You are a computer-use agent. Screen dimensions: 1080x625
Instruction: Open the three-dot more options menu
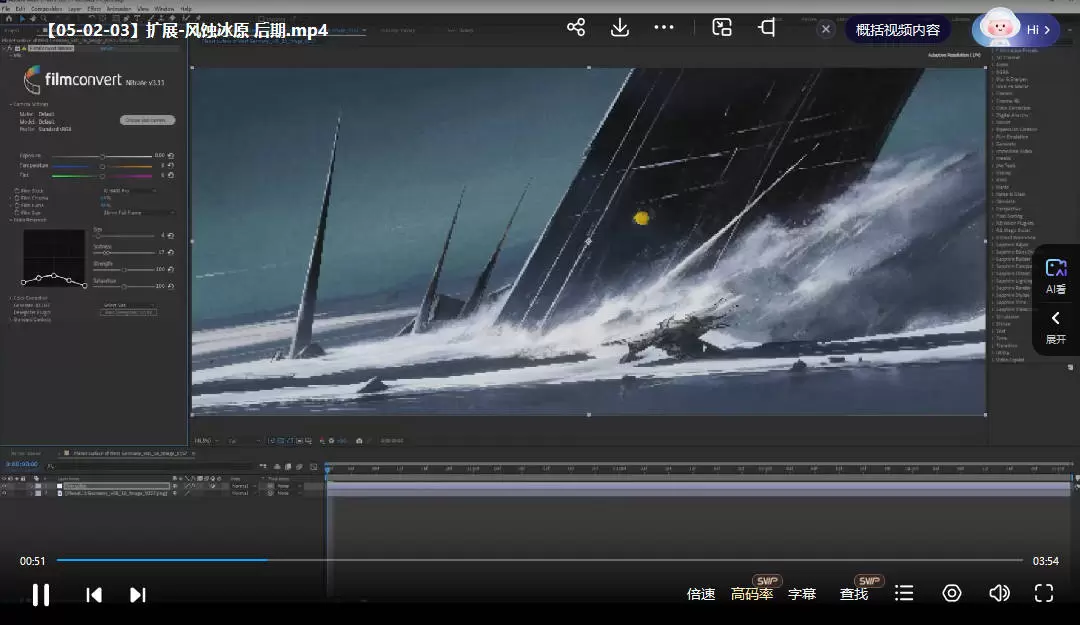click(x=663, y=28)
